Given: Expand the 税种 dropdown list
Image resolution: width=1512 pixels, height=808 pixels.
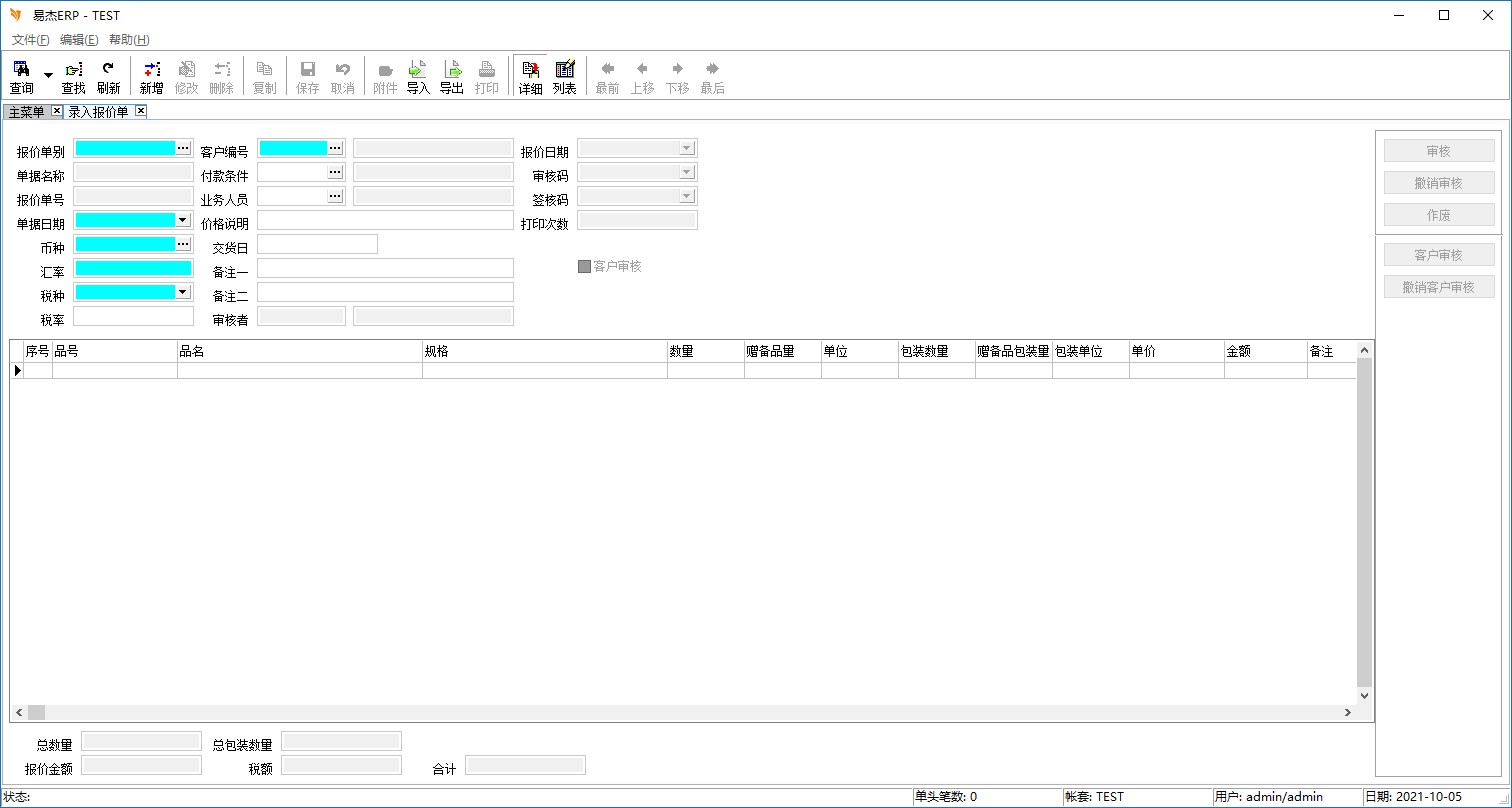Looking at the screenshot, I should (183, 292).
